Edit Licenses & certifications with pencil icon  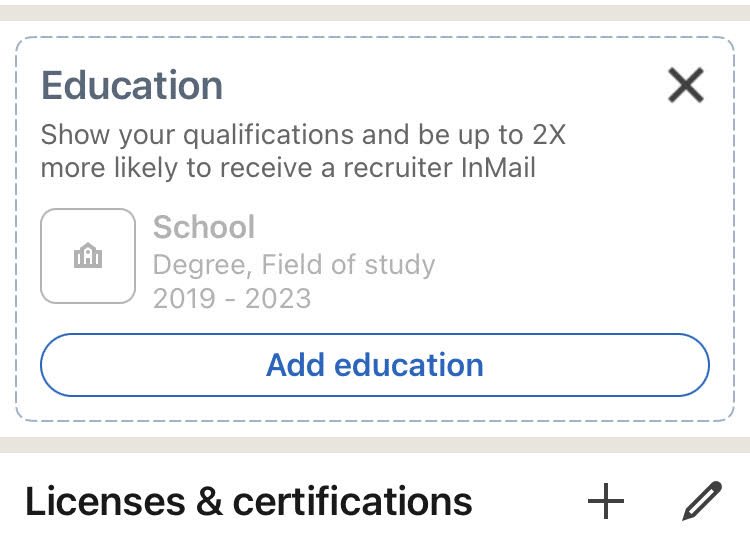click(x=702, y=501)
